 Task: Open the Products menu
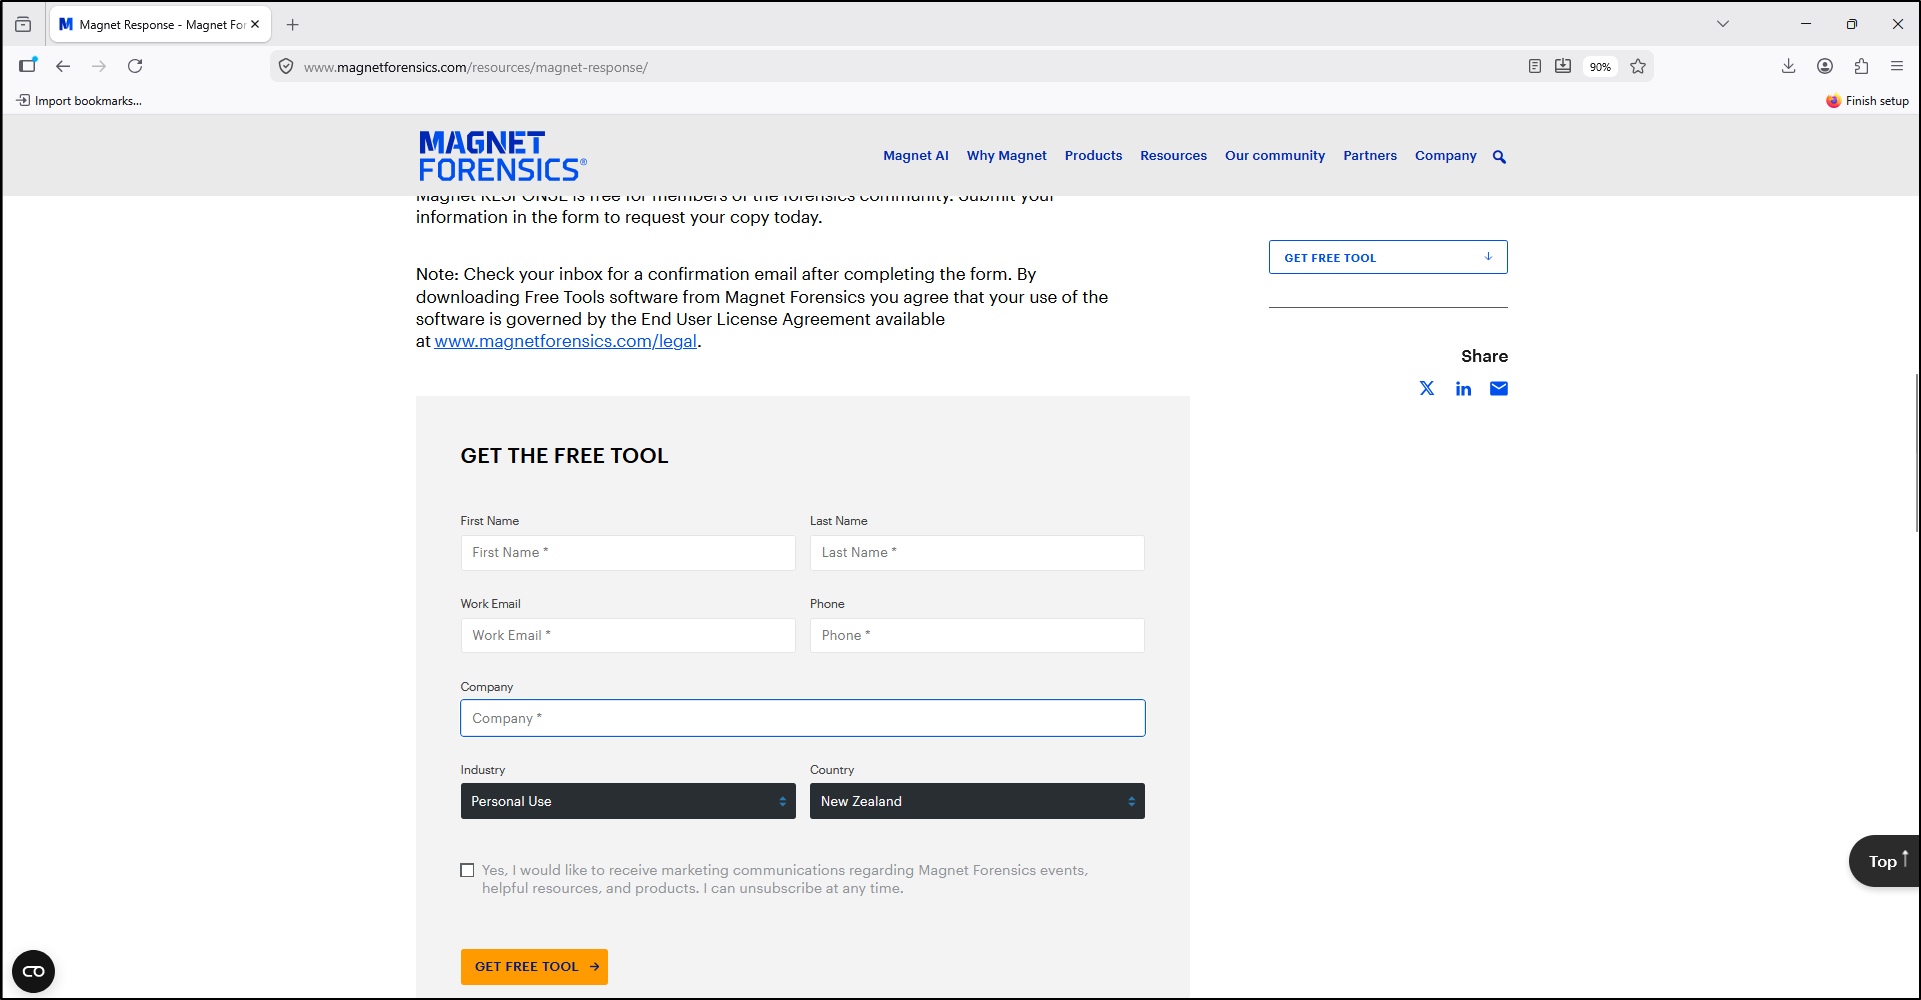[x=1093, y=155]
